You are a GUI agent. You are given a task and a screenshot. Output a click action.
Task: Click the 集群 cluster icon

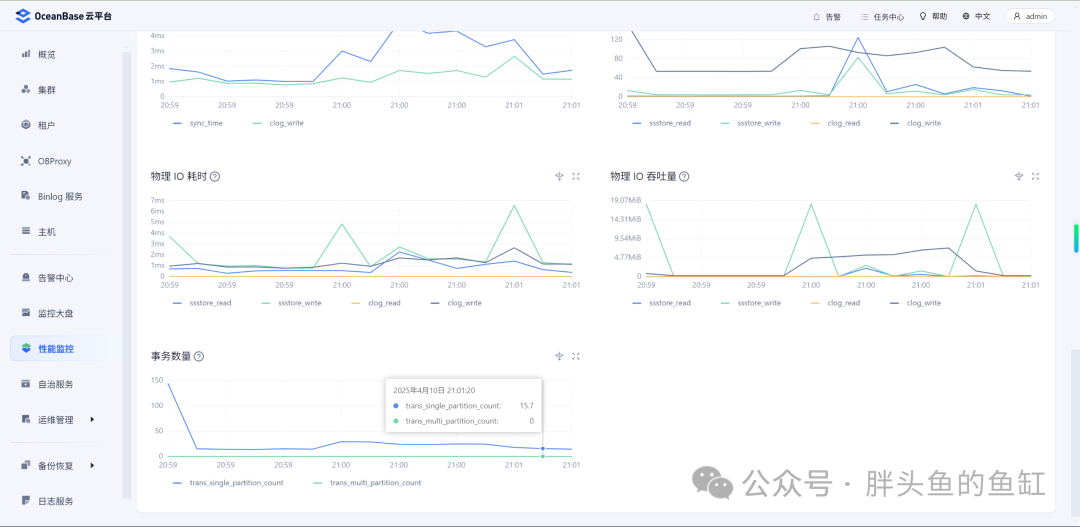tap(26, 90)
